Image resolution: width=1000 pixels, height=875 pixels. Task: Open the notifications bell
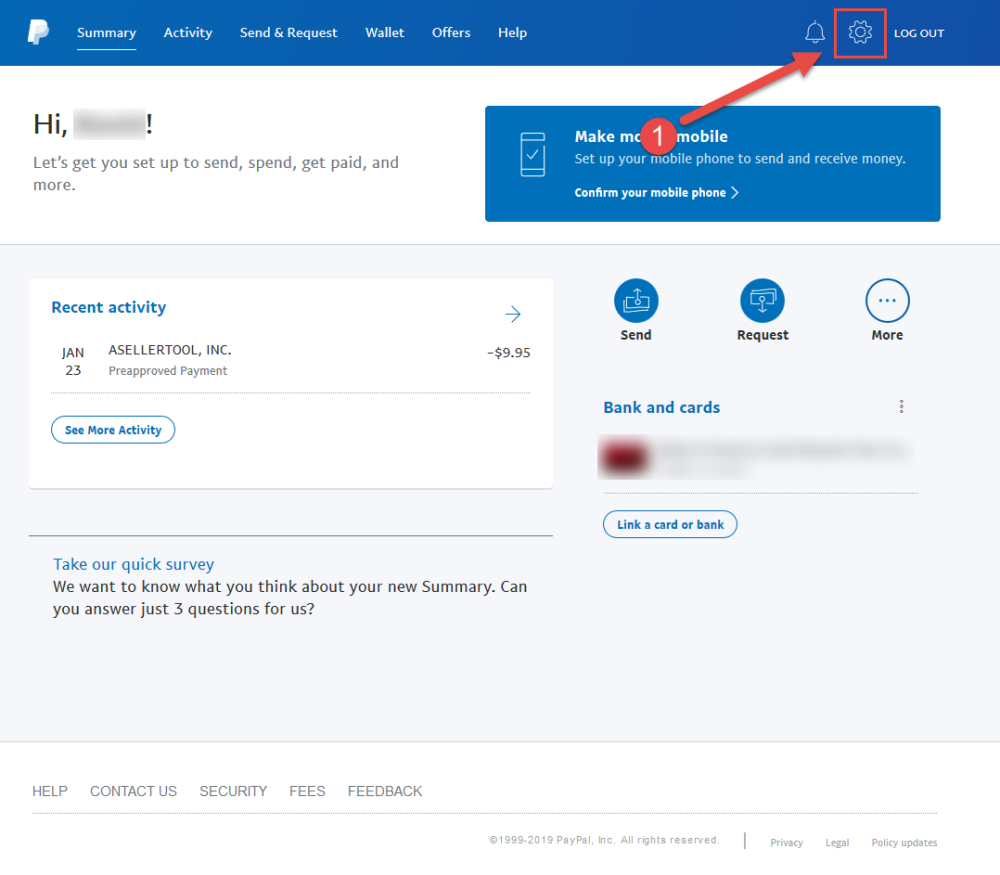point(814,32)
